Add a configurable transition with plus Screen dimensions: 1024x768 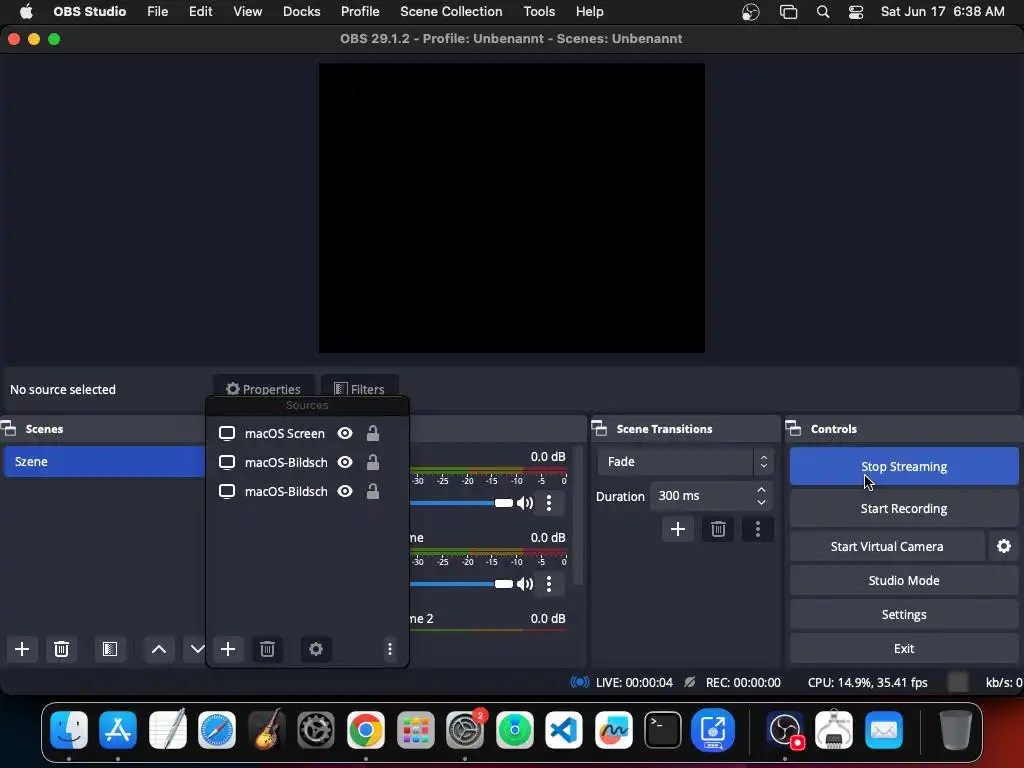click(678, 529)
